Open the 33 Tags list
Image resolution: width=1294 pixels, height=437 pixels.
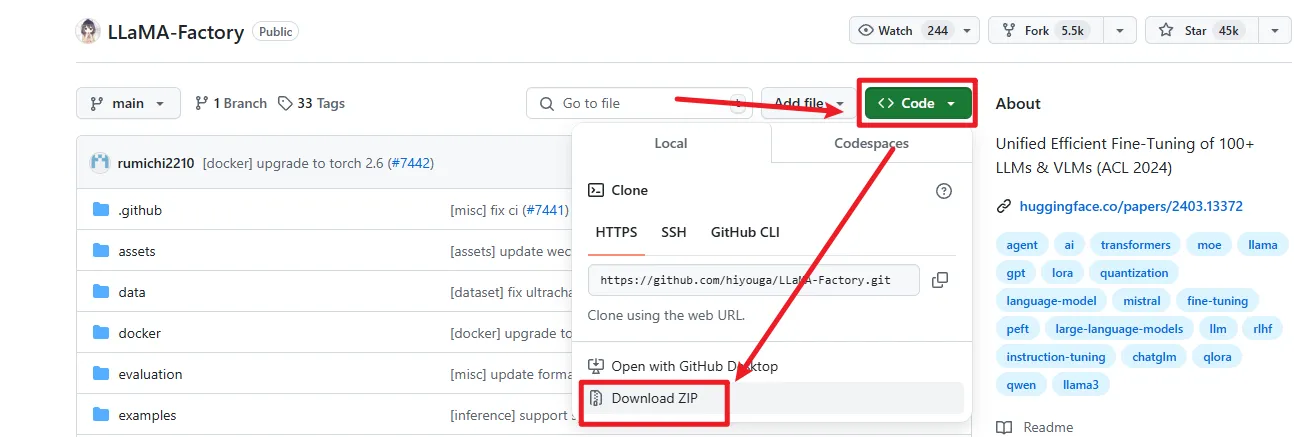coord(311,103)
